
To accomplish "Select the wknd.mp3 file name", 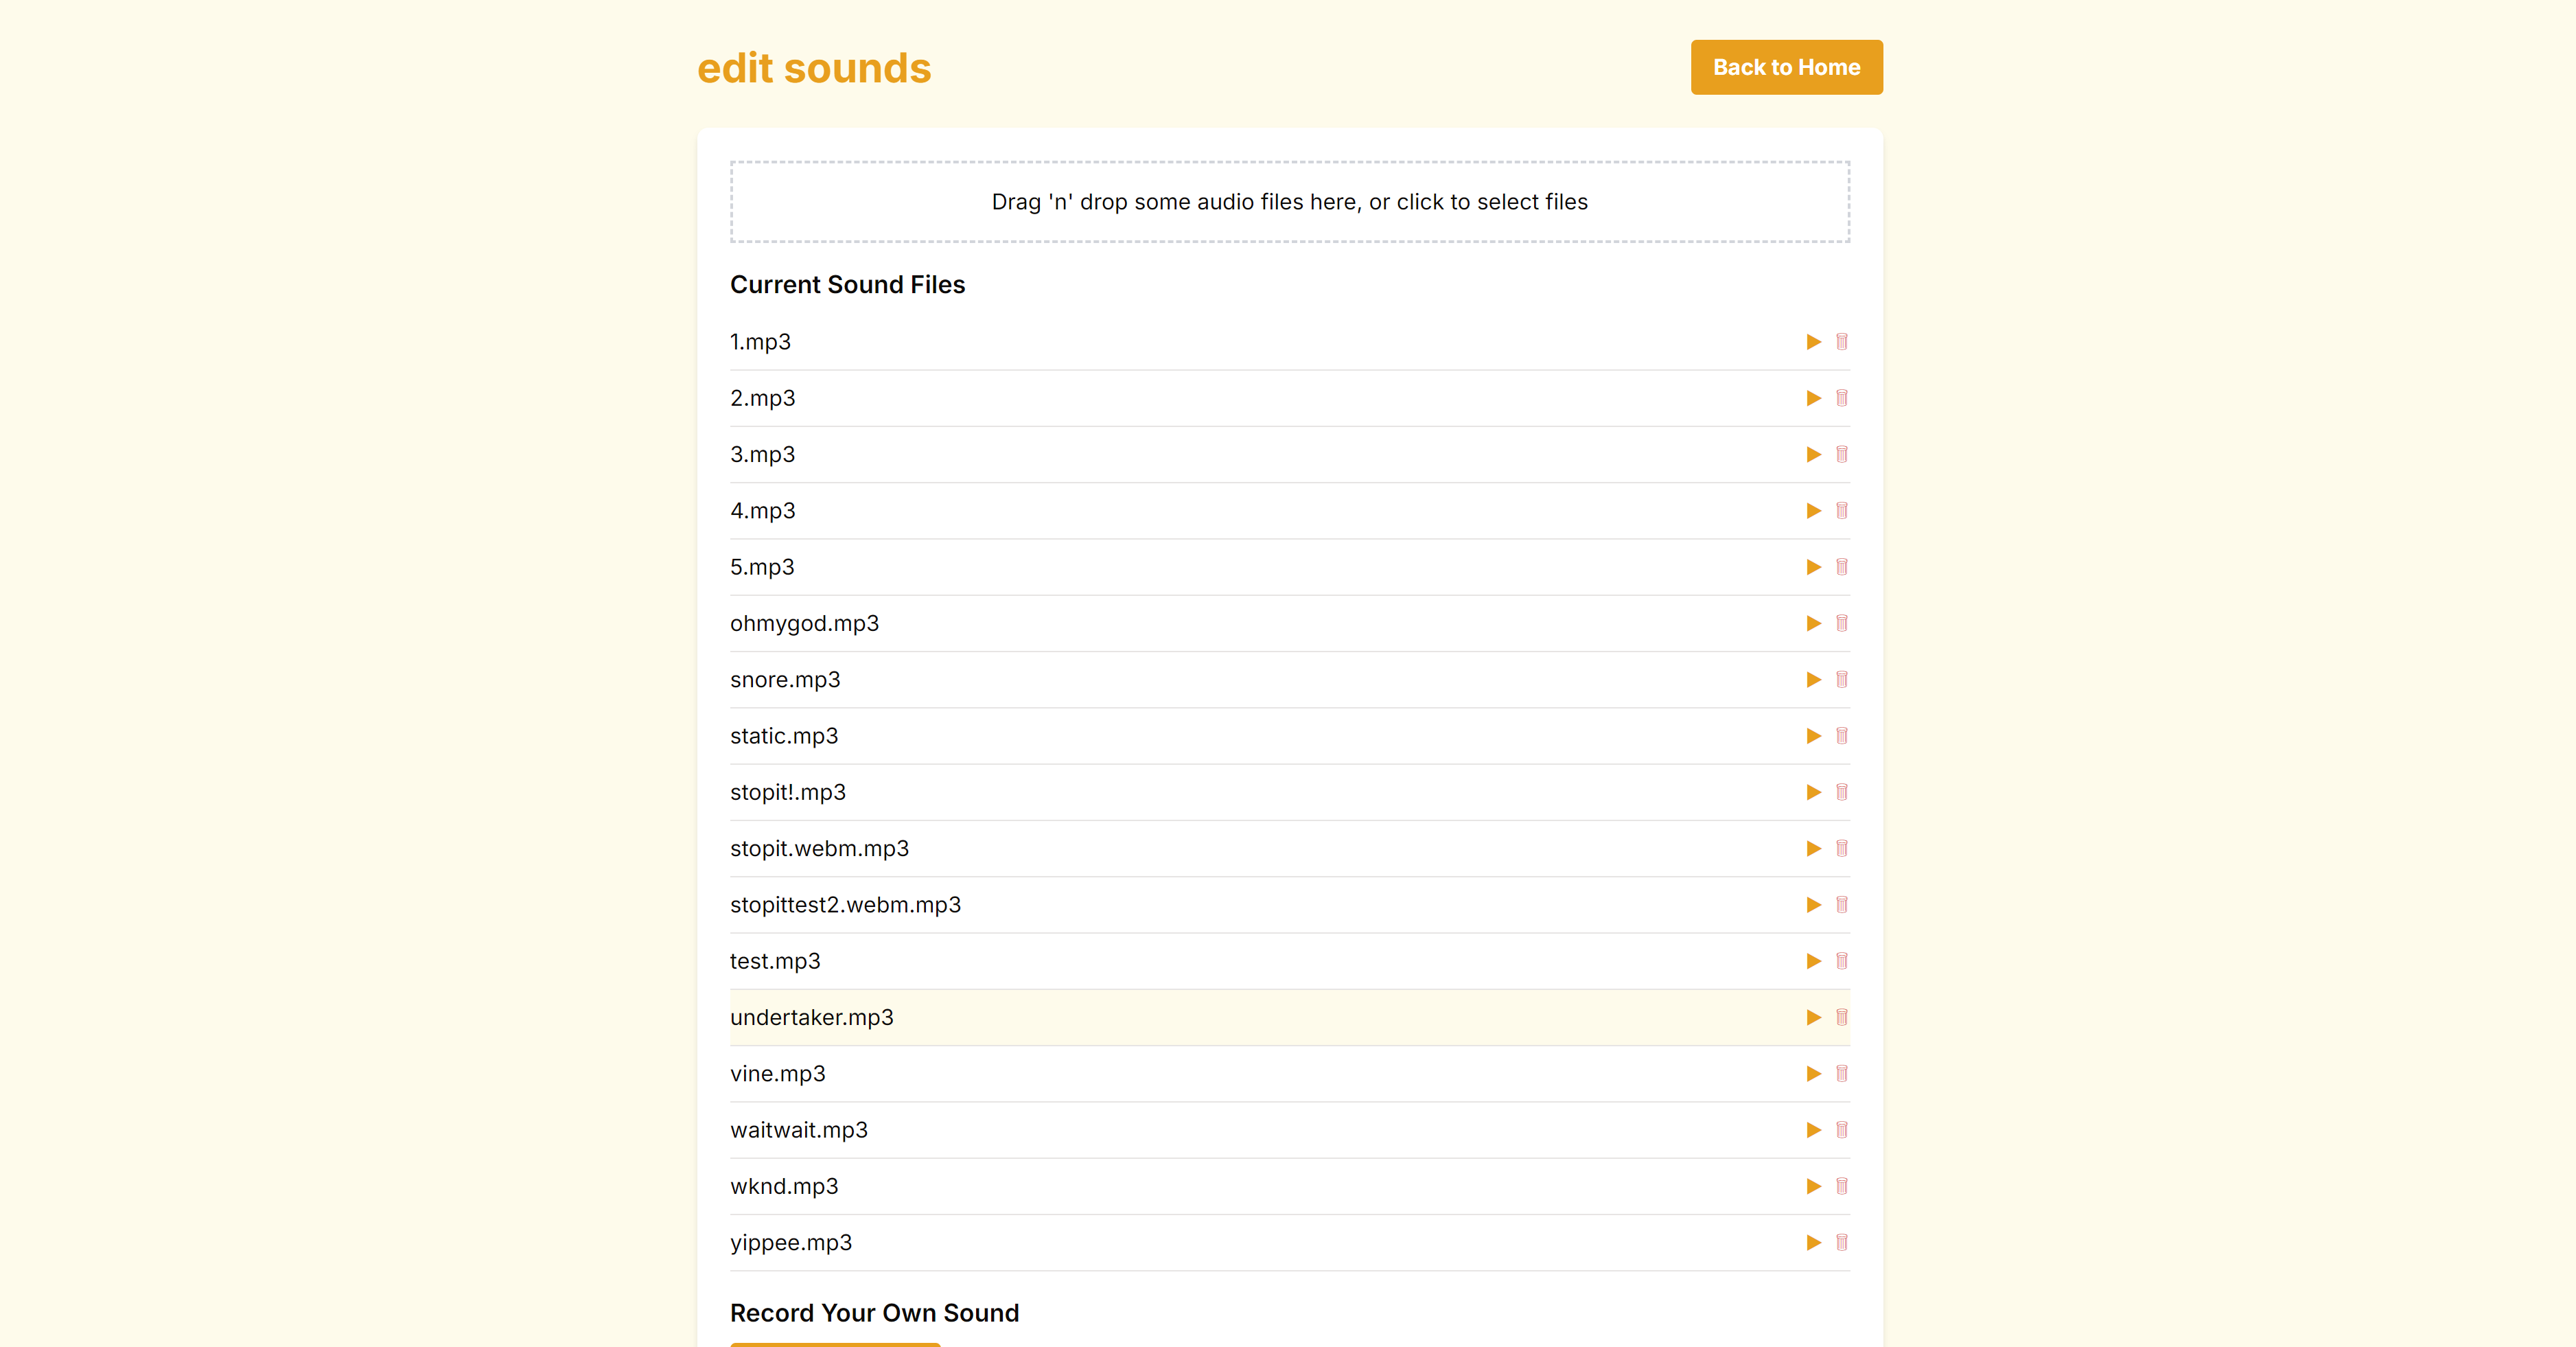I will [784, 1187].
